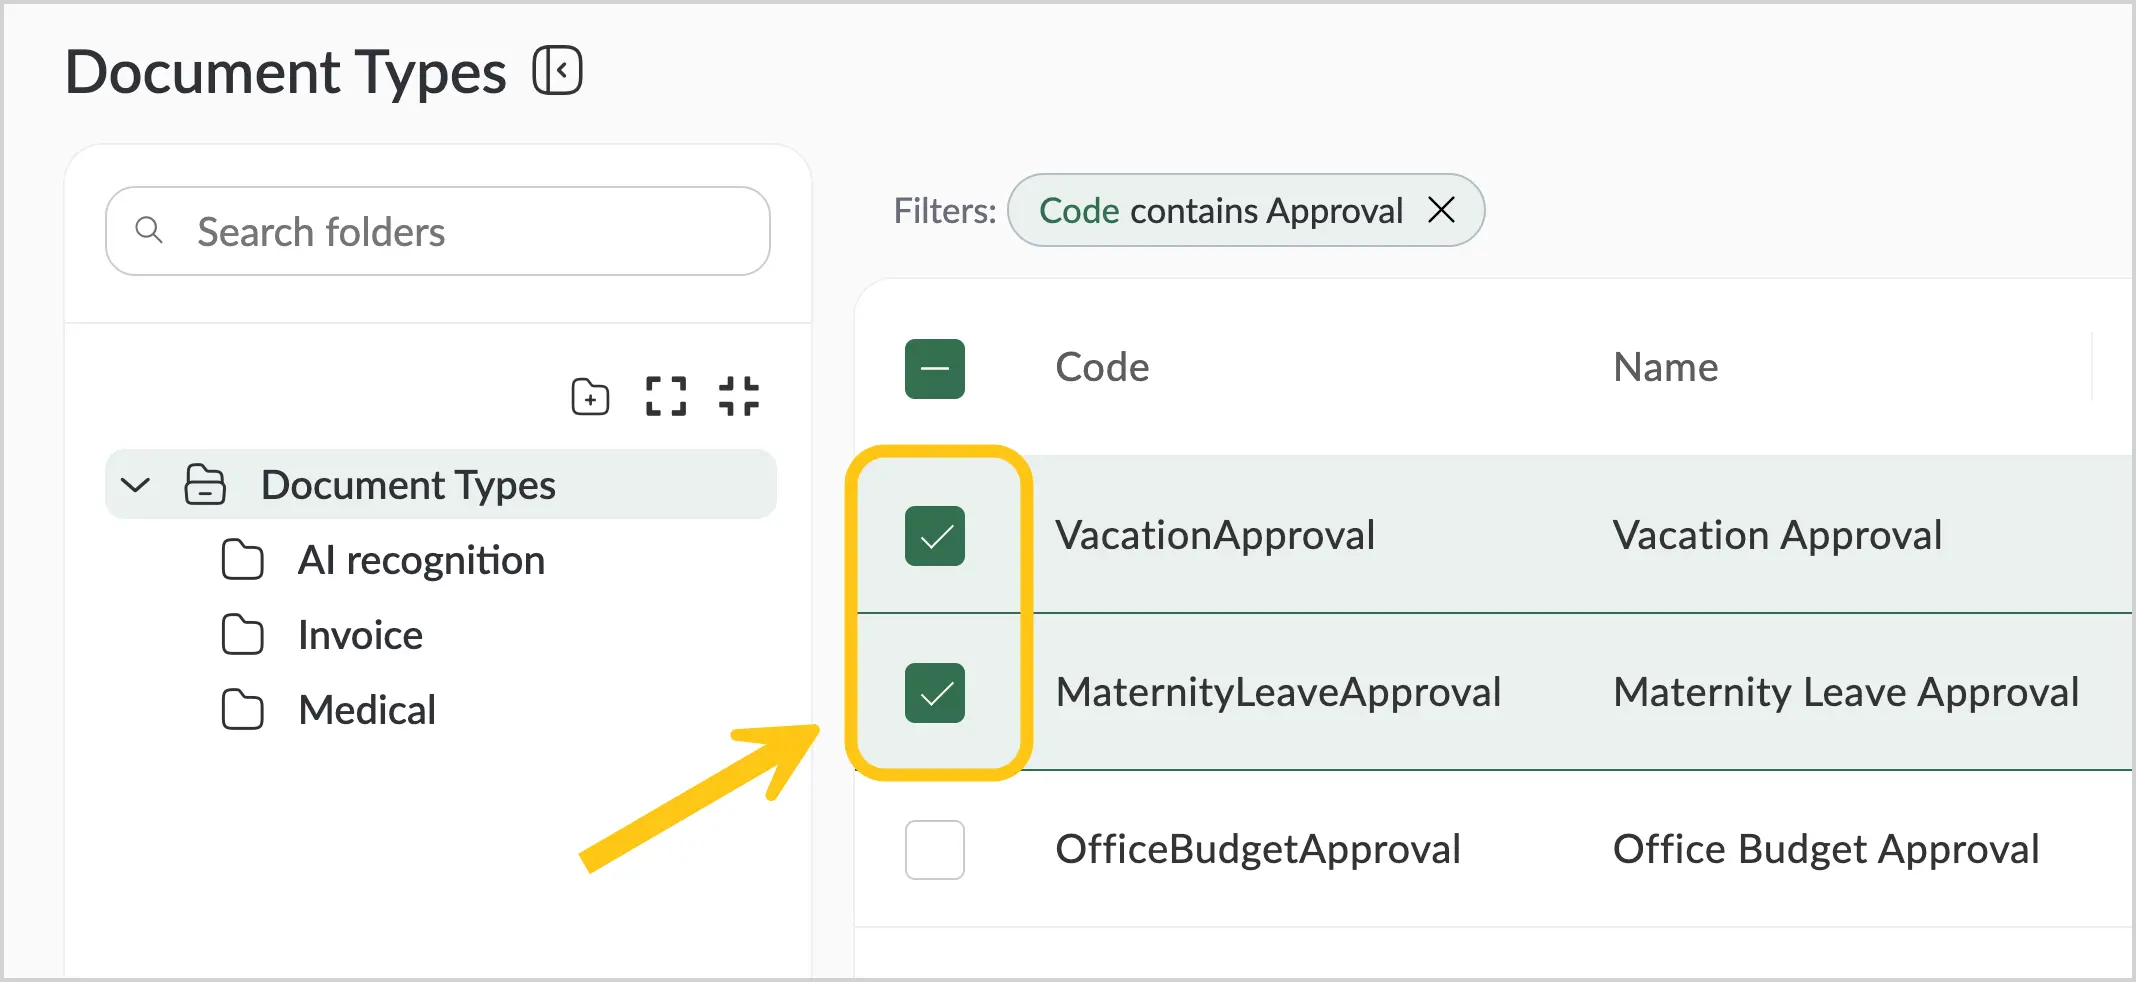Sort by the Code column header
2136x982 pixels.
point(1102,367)
